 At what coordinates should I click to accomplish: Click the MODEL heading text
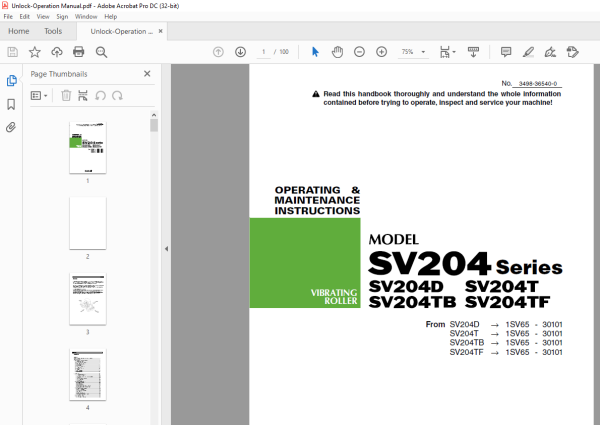pyautogui.click(x=393, y=239)
